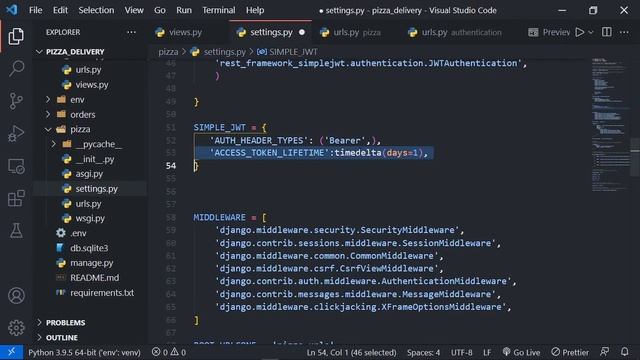
Task: Open asgi.py in explorer
Action: point(89,174)
